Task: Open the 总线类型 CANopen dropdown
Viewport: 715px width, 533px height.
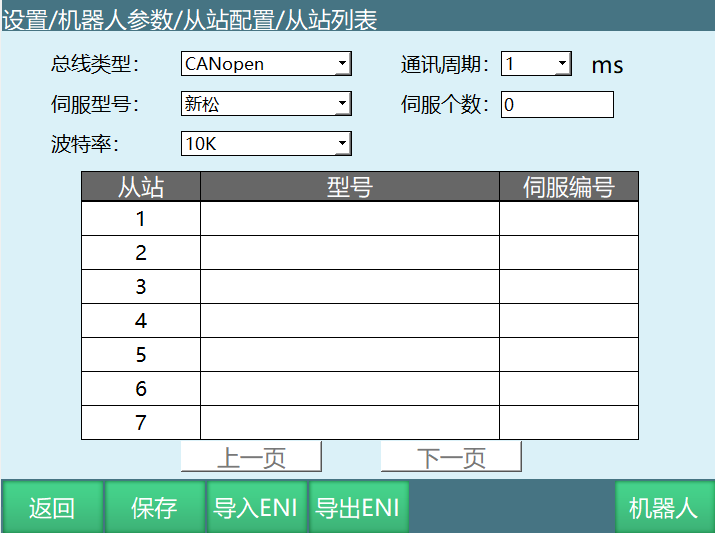Action: [266, 64]
